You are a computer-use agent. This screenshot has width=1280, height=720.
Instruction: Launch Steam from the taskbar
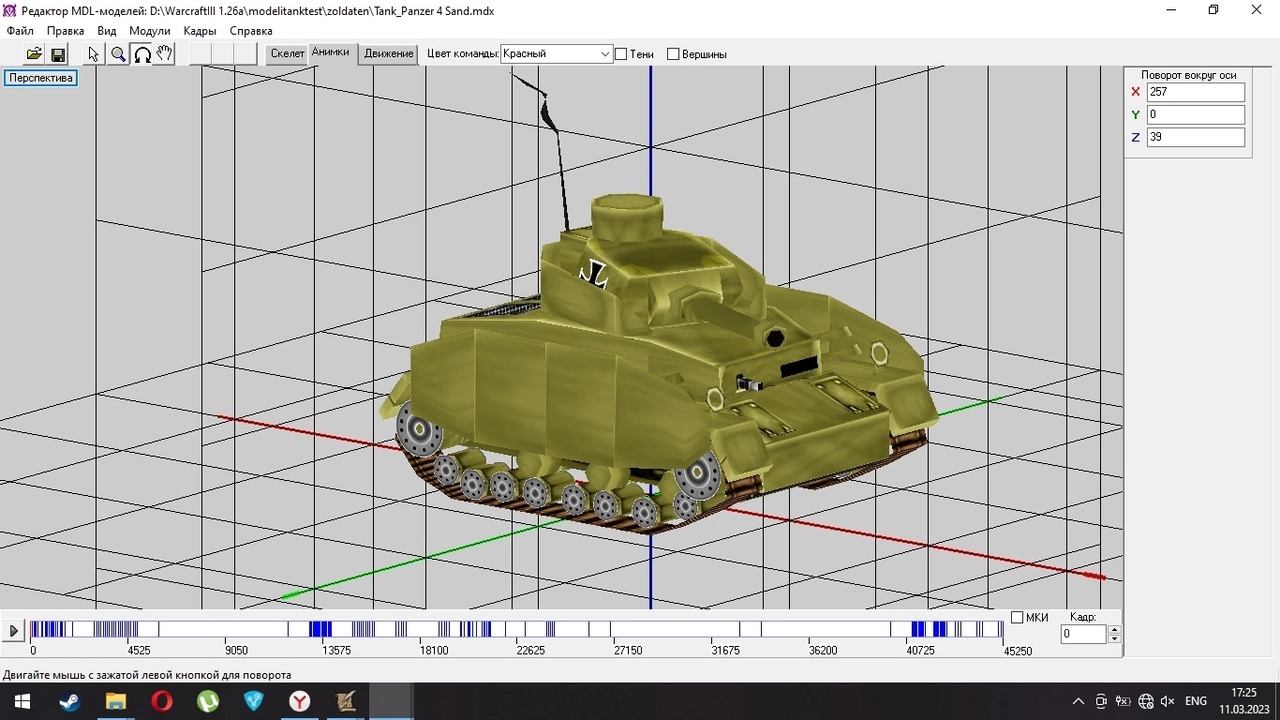tap(69, 701)
